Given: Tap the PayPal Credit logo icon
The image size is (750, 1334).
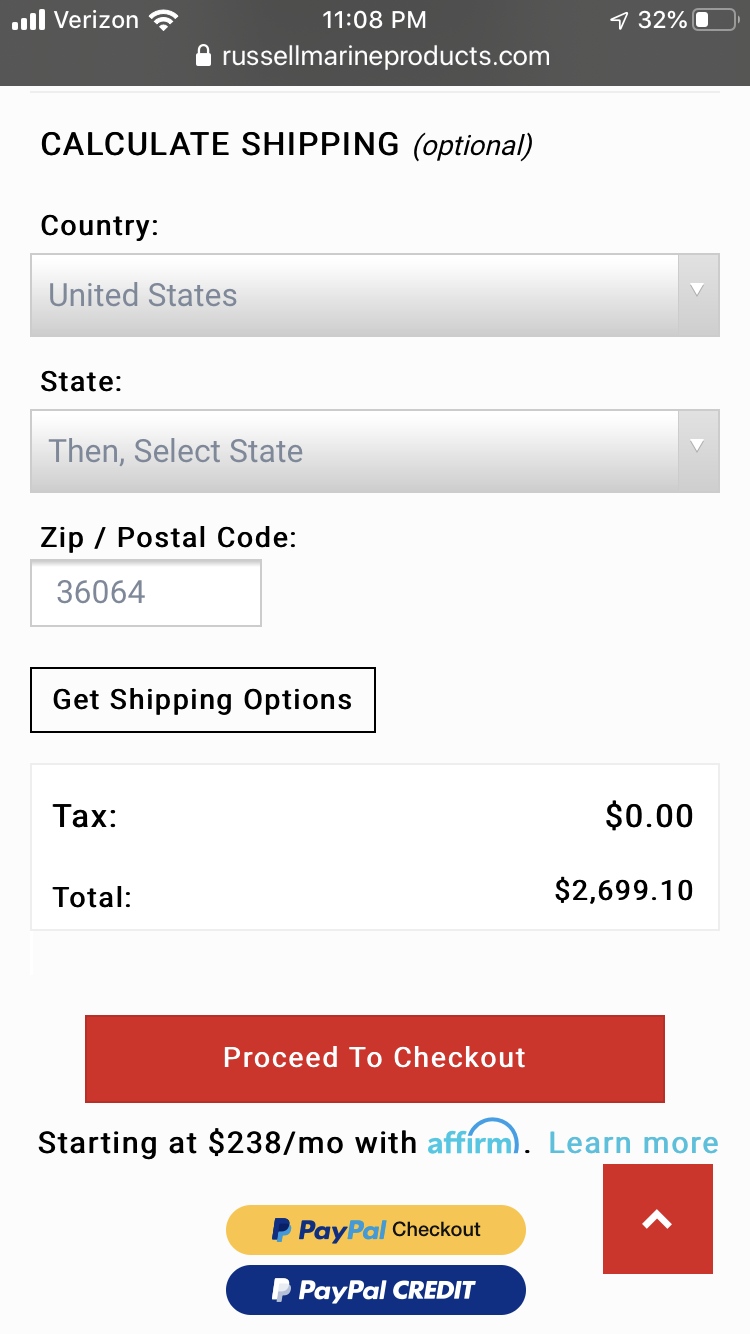Looking at the screenshot, I should (283, 1290).
